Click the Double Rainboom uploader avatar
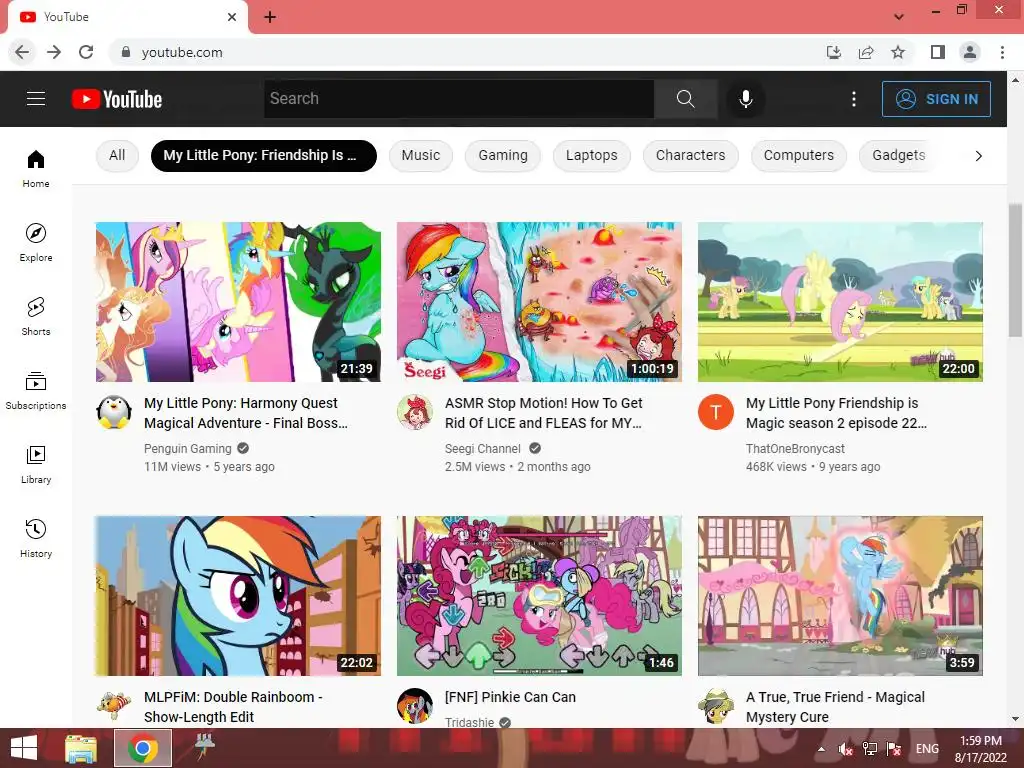The height and width of the screenshot is (768, 1024). pos(114,706)
